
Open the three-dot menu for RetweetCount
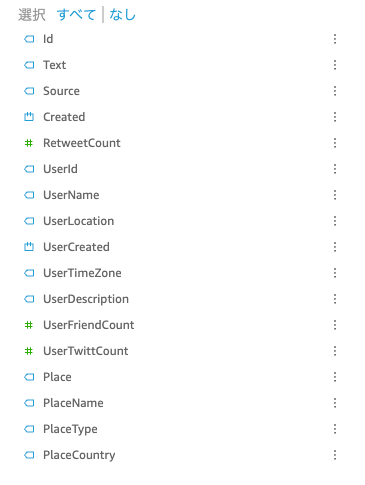click(335, 143)
